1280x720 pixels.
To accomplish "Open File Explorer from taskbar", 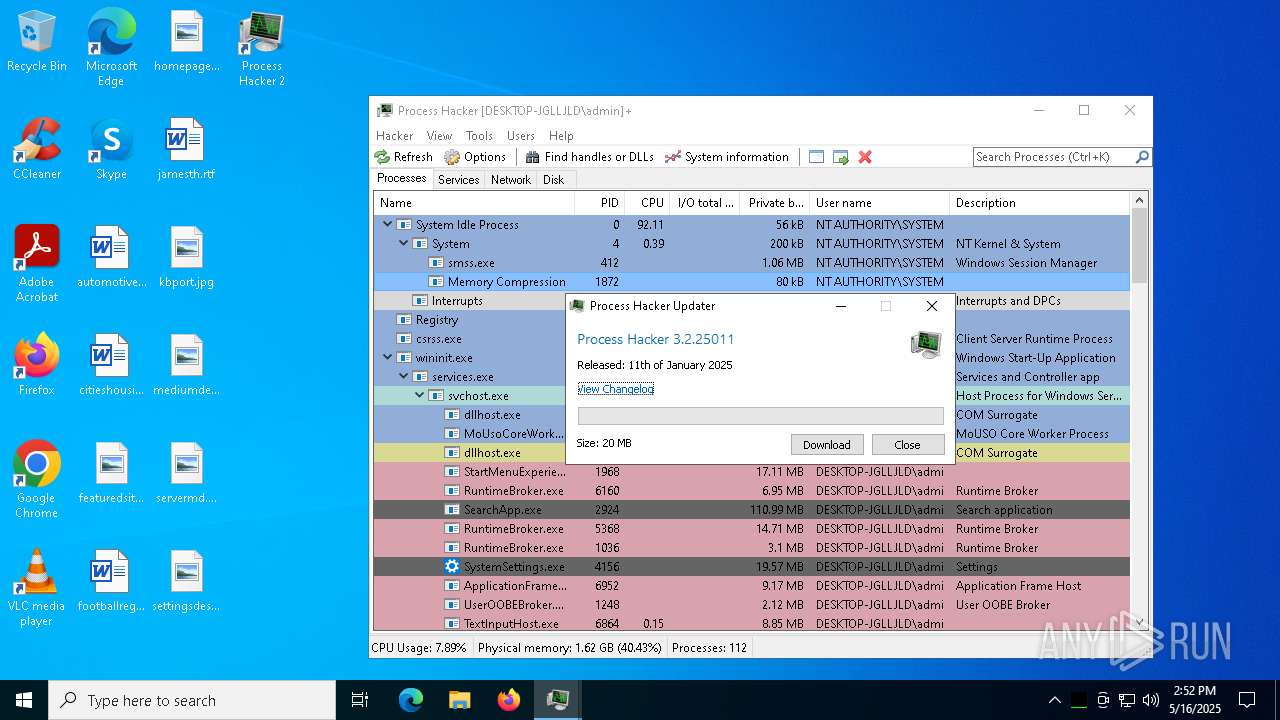I will (459, 700).
